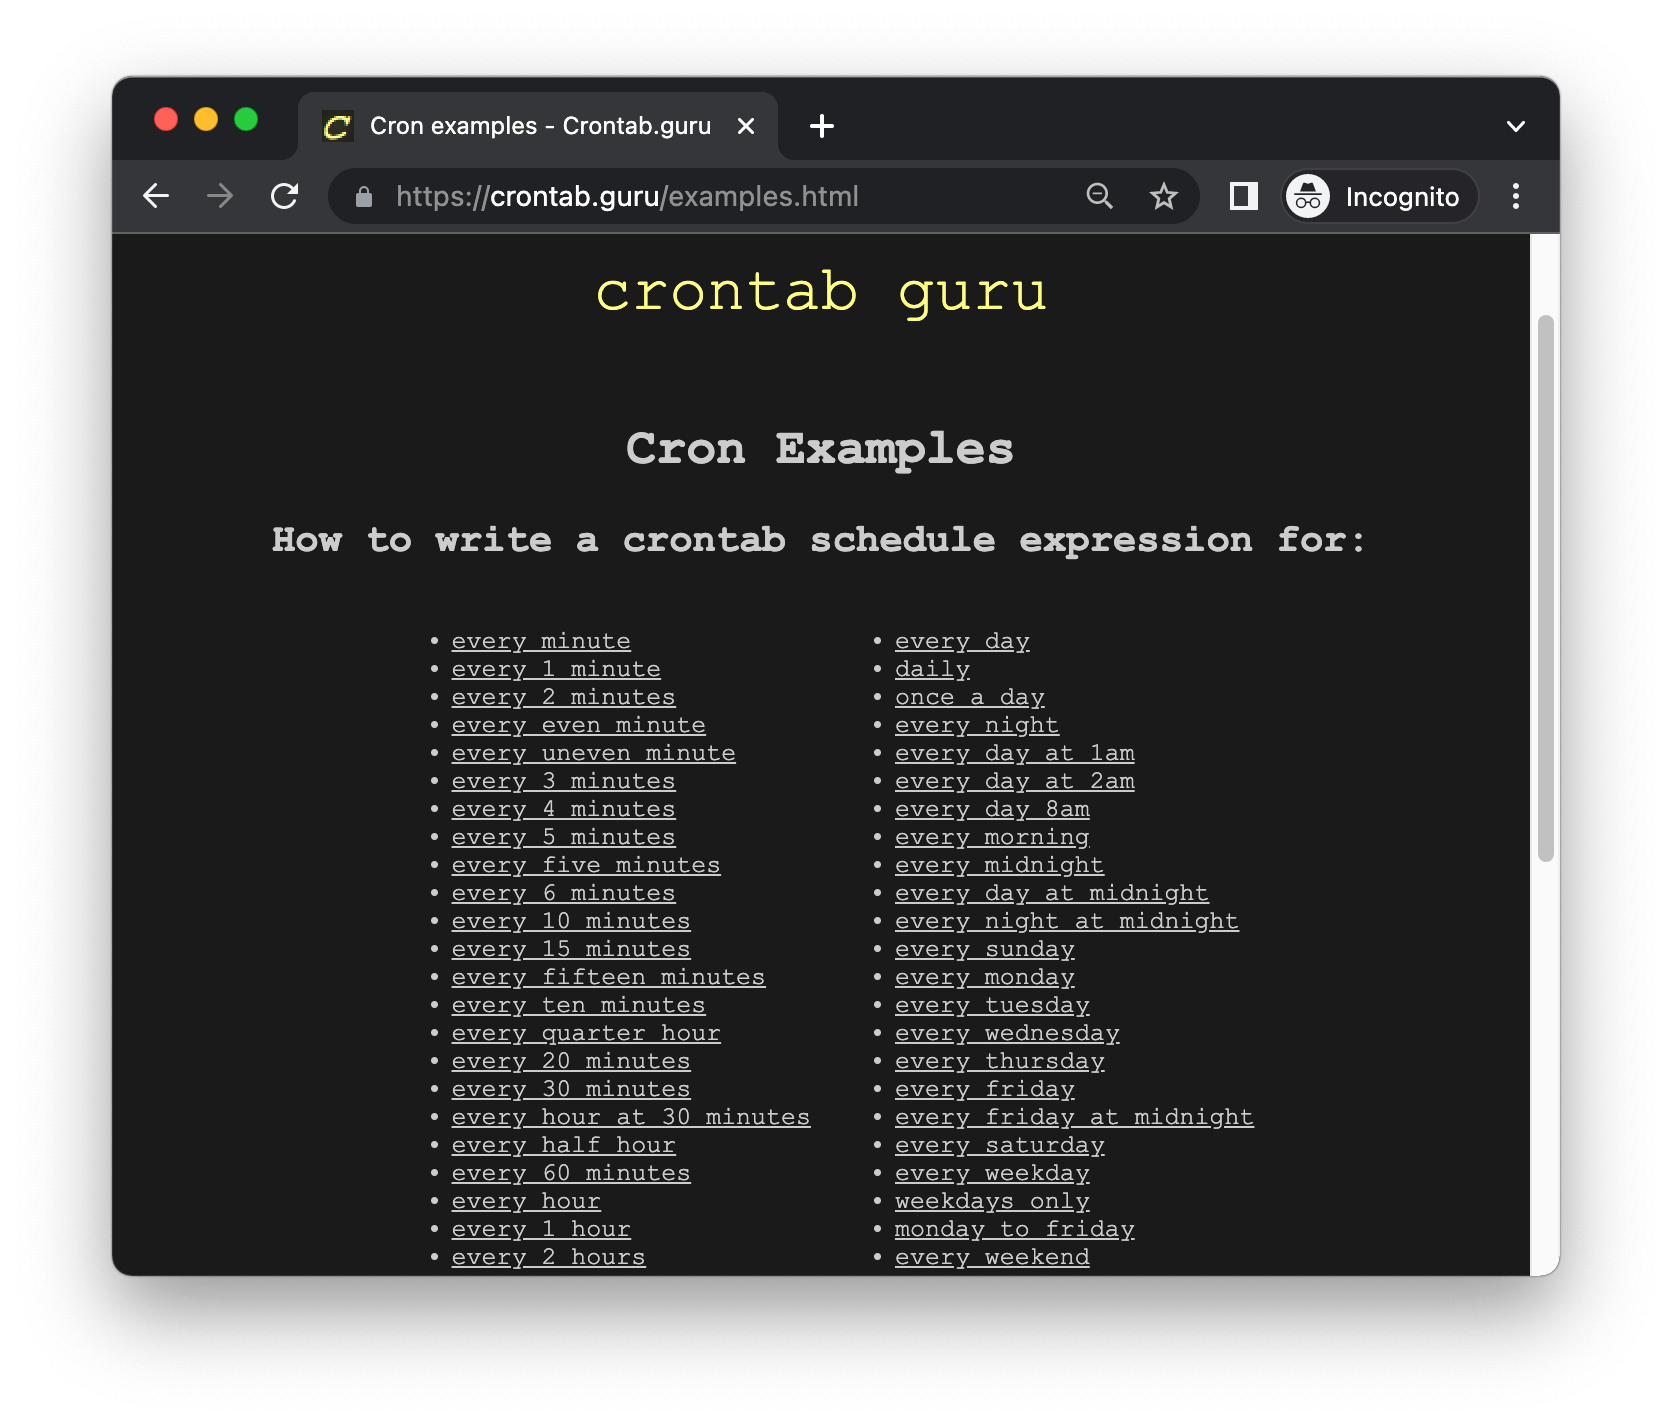Open the 'every day at 1am' link
The image size is (1672, 1424).
[x=1014, y=753]
